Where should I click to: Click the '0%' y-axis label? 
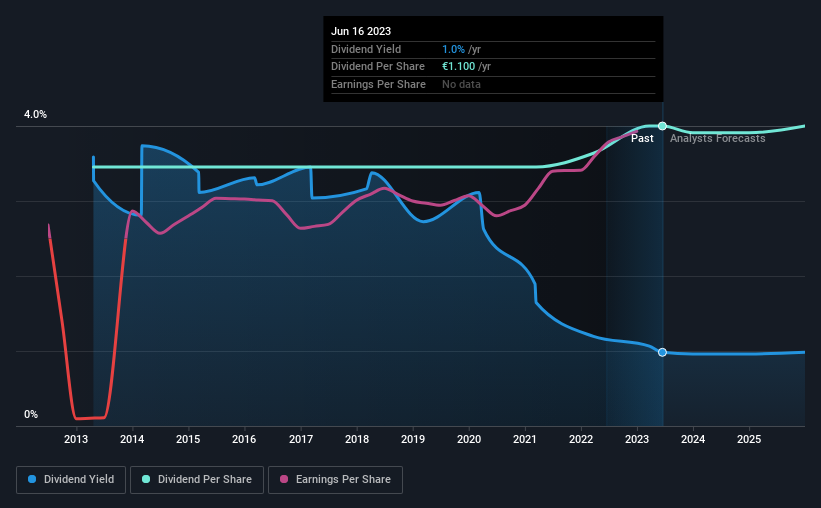click(31, 415)
